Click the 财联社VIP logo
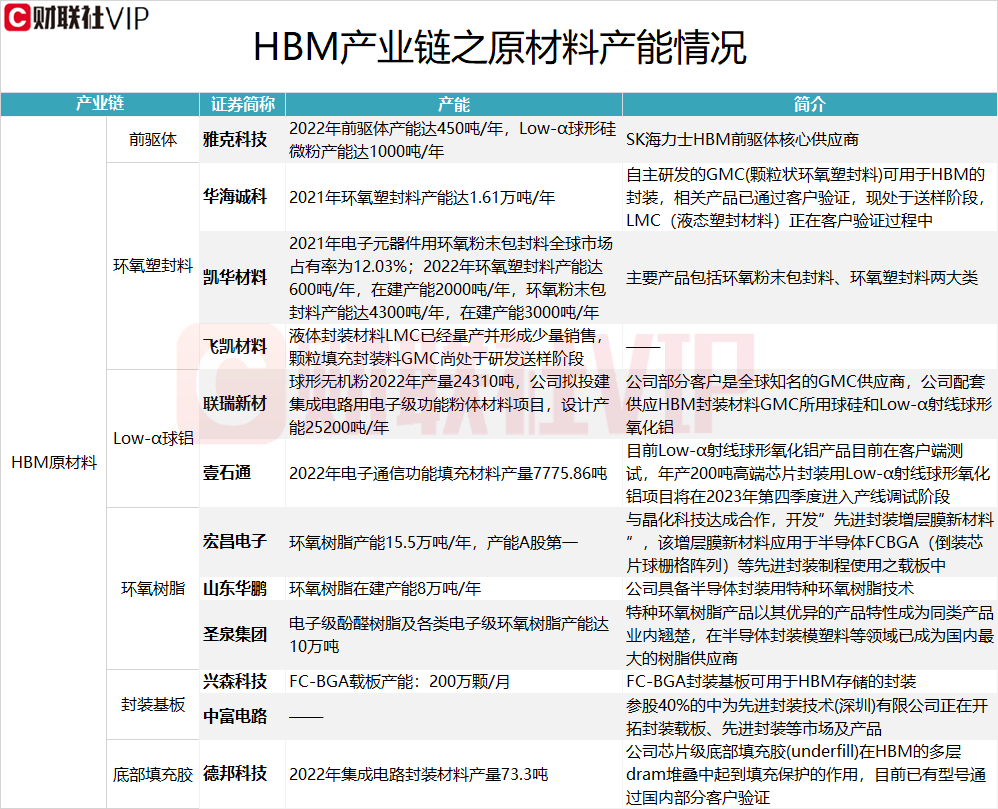The height and width of the screenshot is (809, 998). click(76, 17)
